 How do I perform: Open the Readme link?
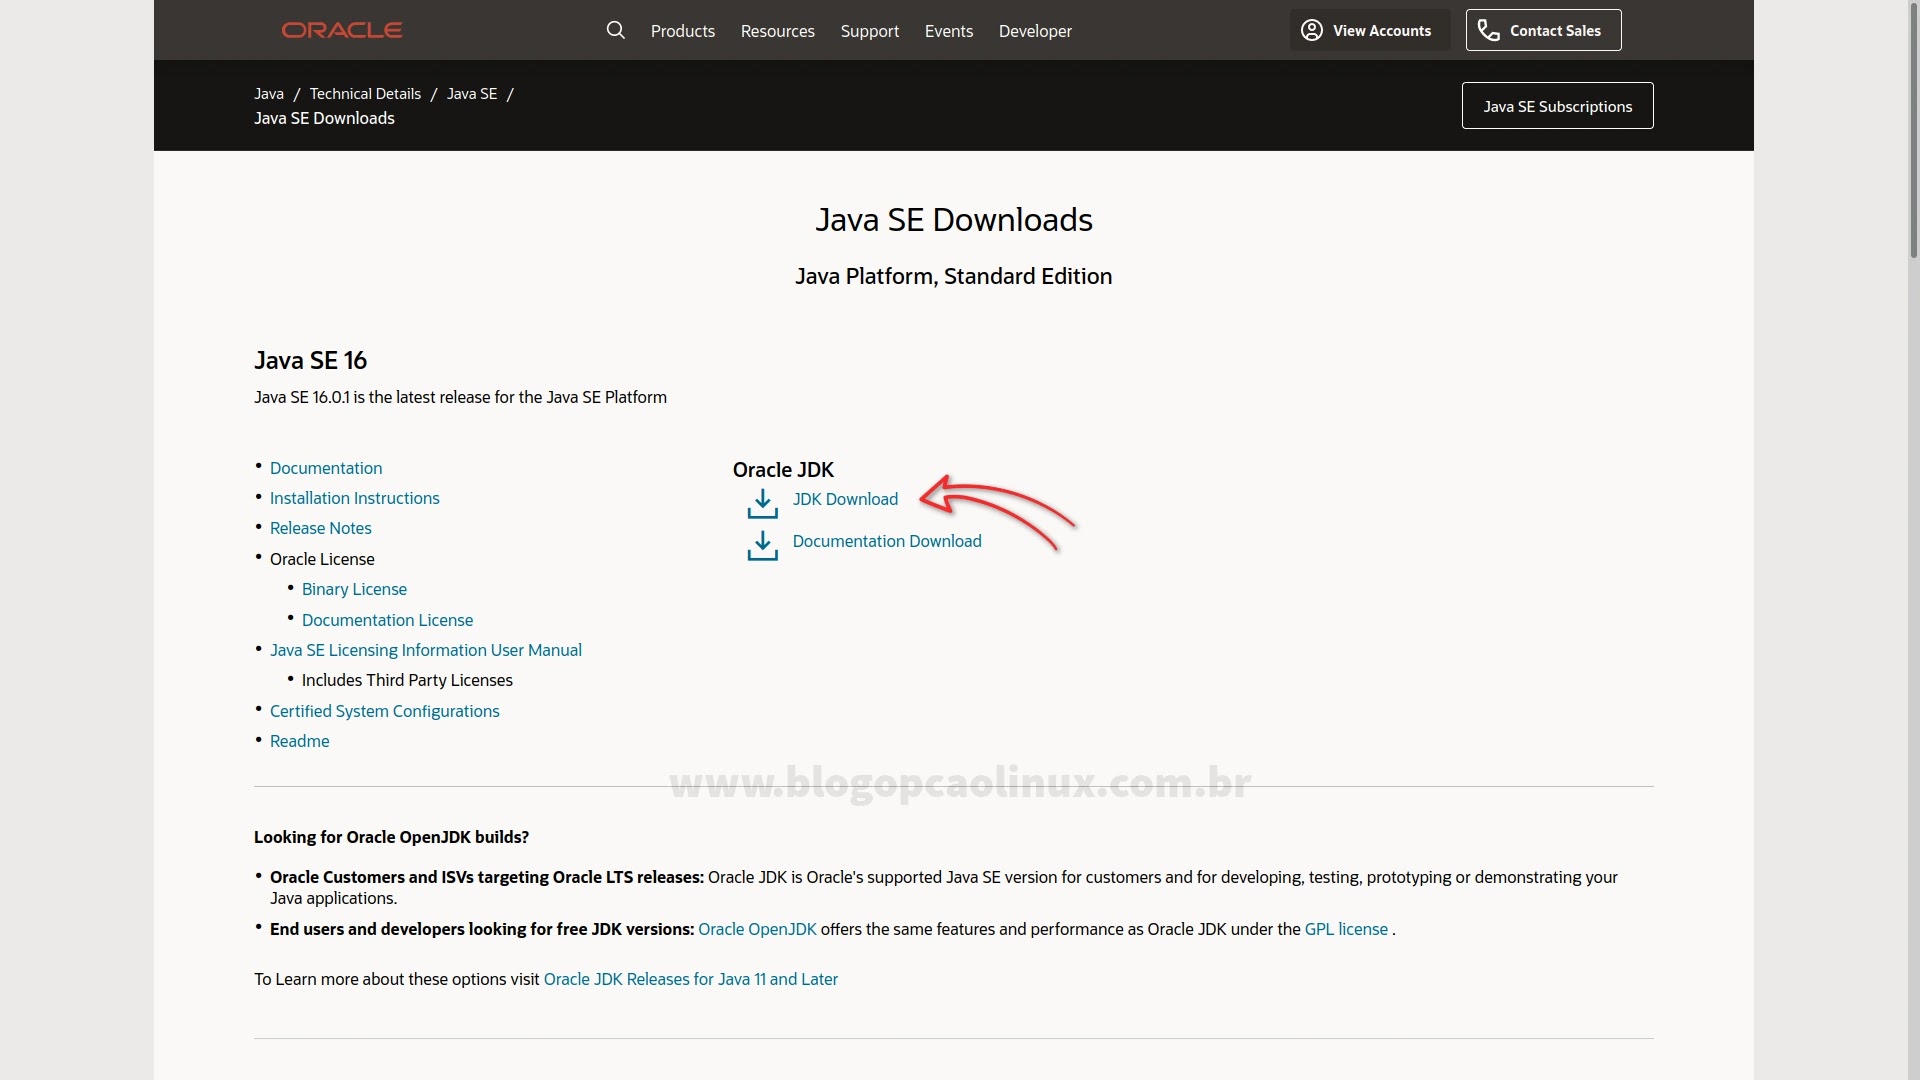tap(300, 741)
